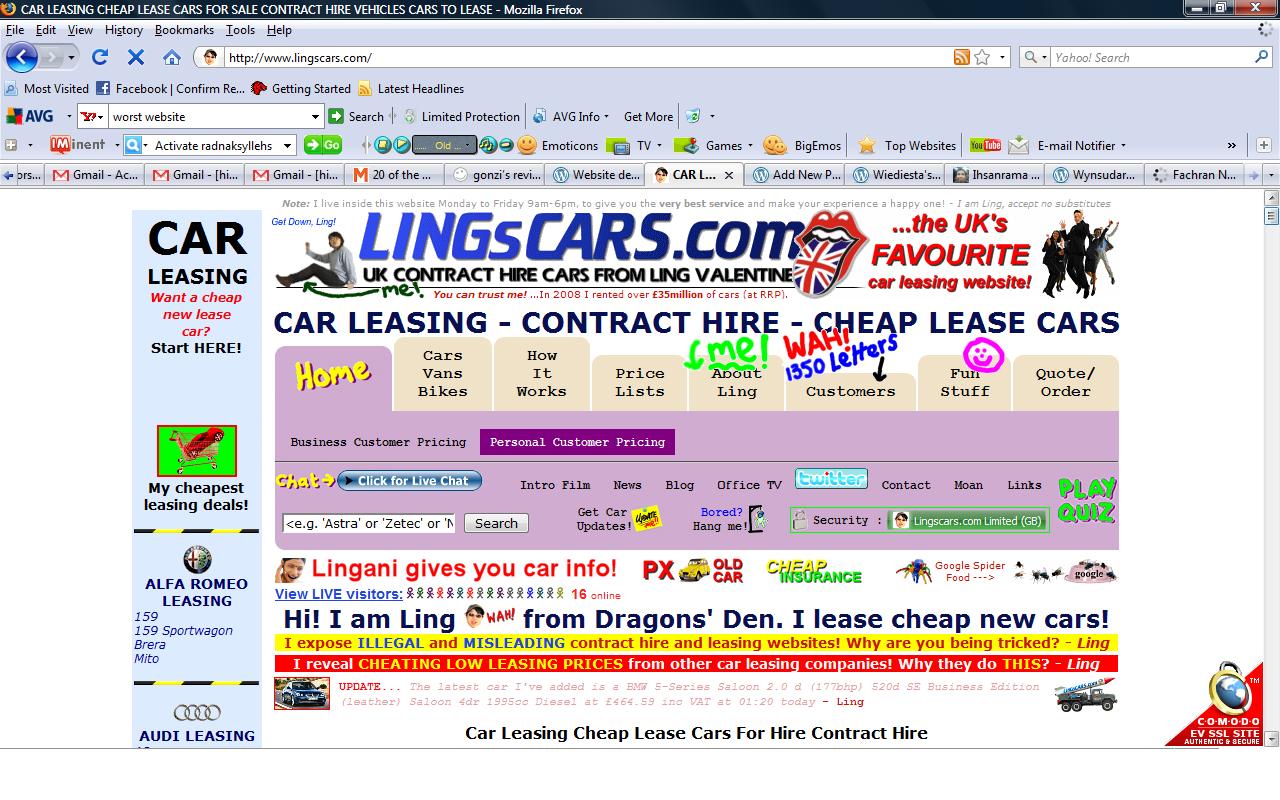Open the Intro Film link
The height and width of the screenshot is (800, 1280).
[x=555, y=485]
